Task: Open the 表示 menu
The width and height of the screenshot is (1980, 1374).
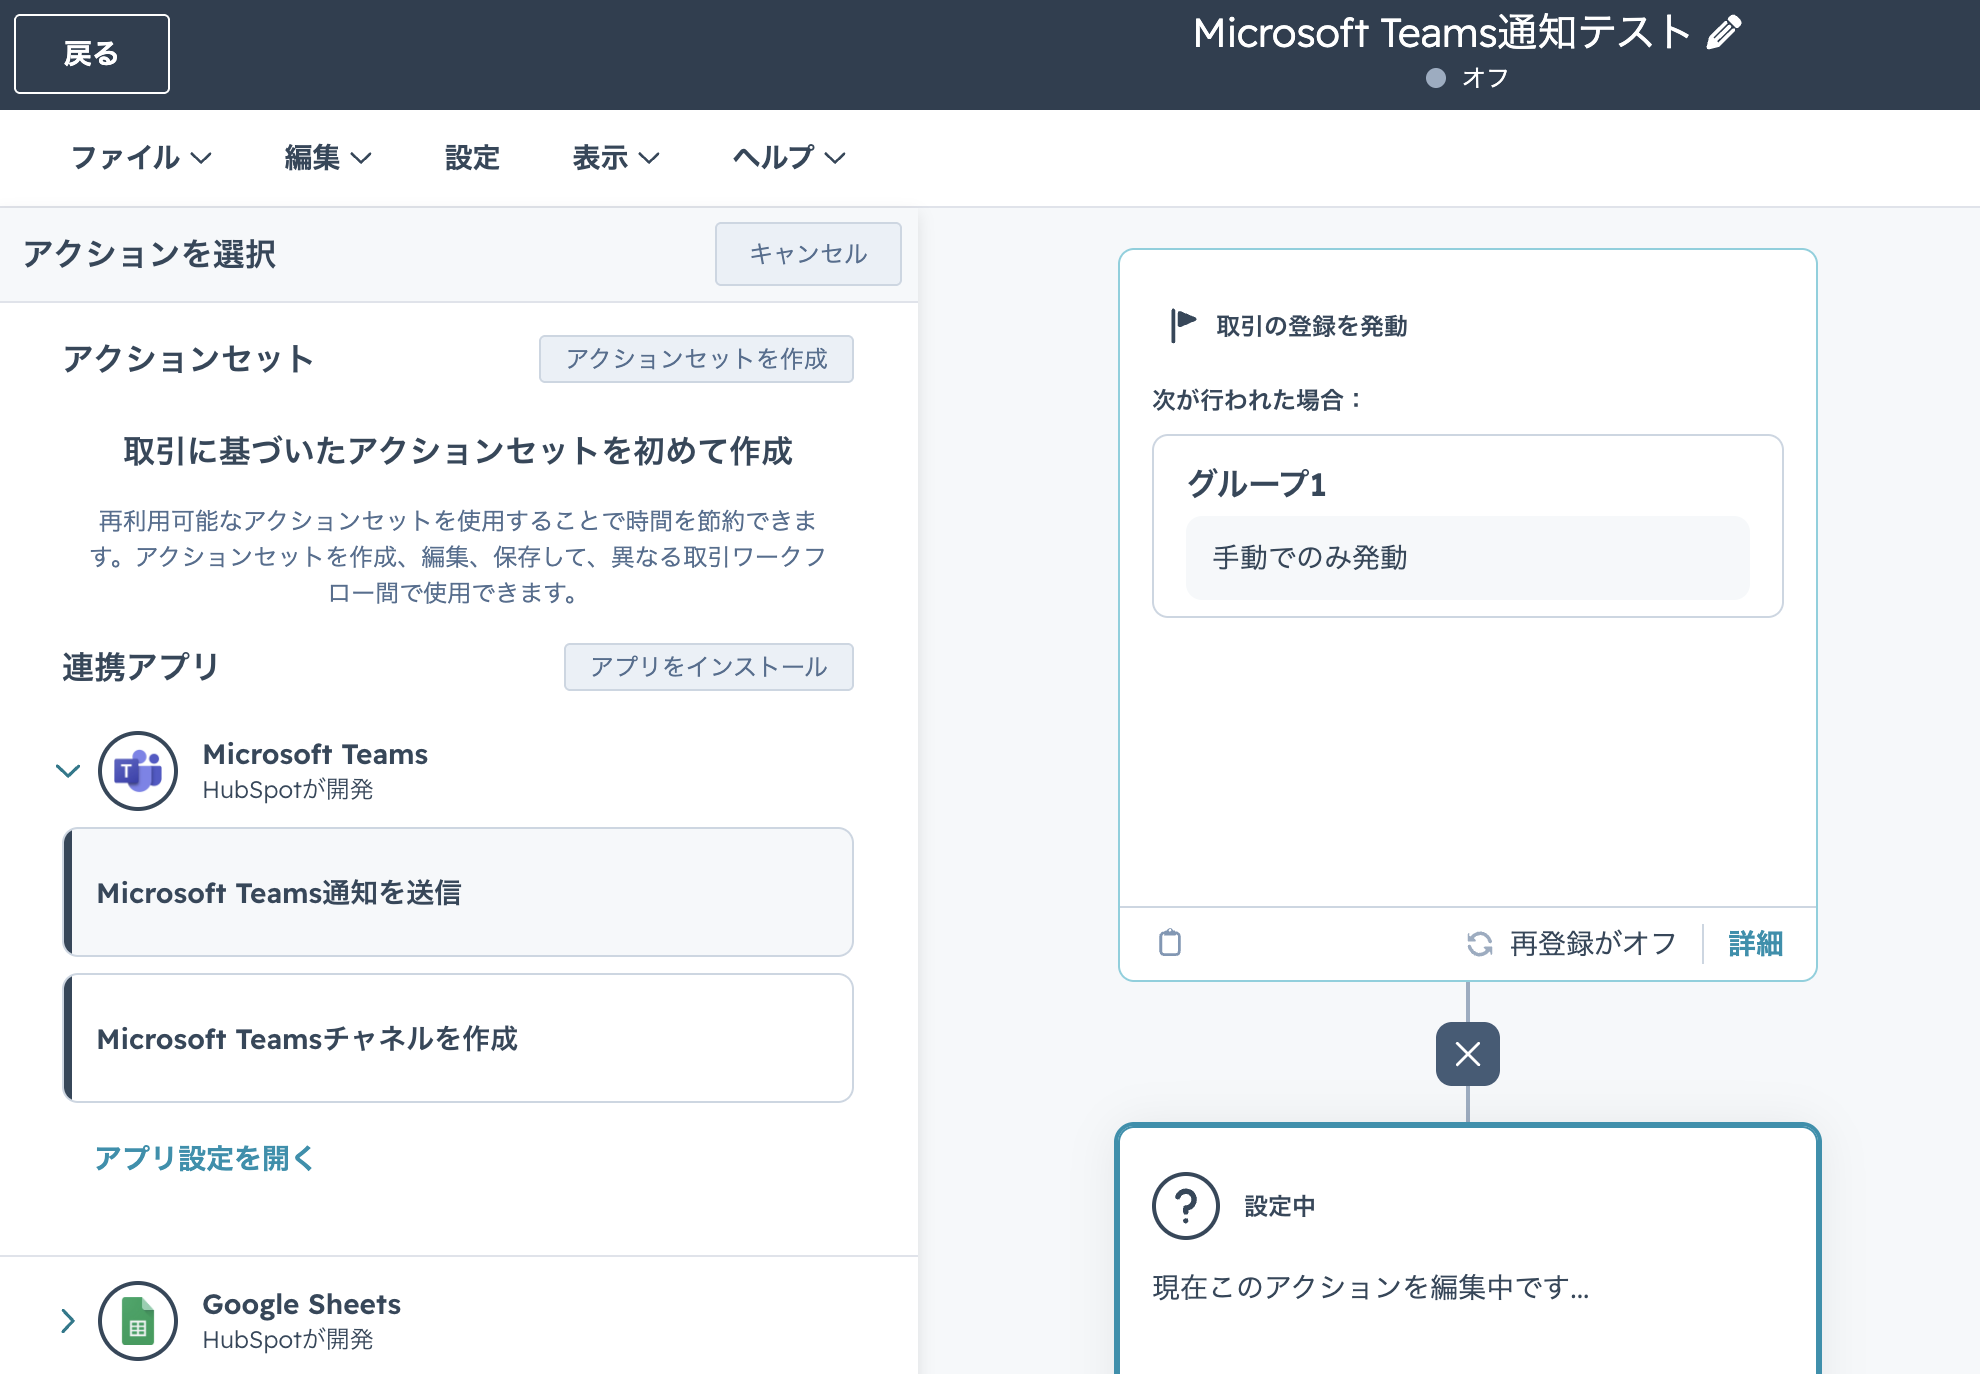Action: 616,158
